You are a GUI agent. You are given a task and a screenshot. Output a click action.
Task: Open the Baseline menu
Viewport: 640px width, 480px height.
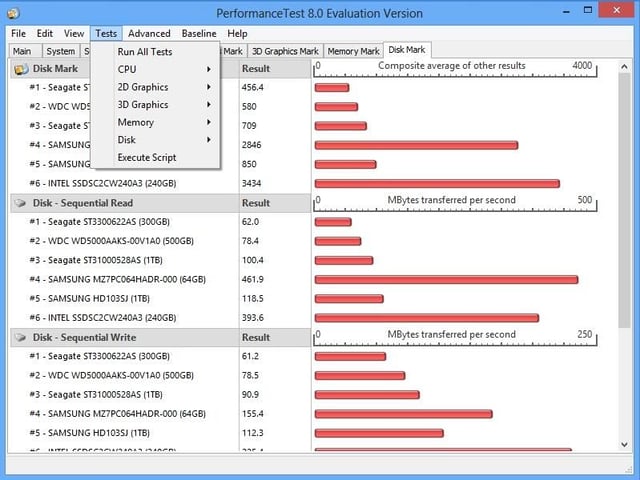[x=199, y=33]
